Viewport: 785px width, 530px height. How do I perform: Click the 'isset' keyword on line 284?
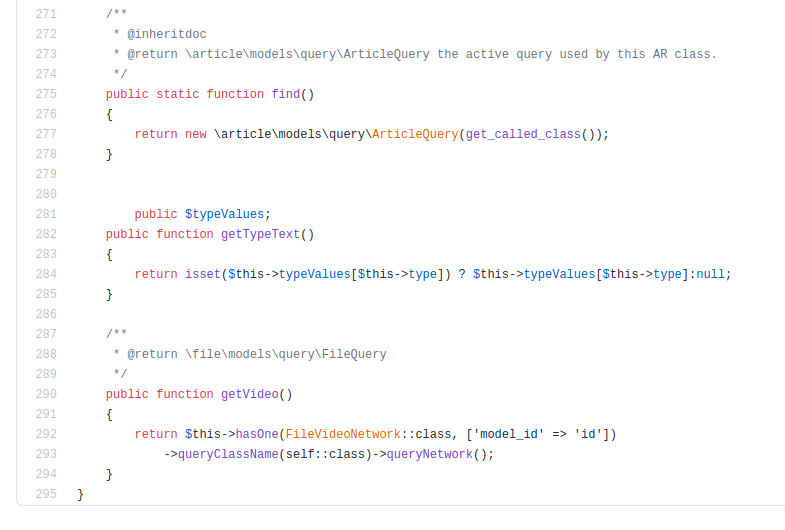(x=203, y=274)
